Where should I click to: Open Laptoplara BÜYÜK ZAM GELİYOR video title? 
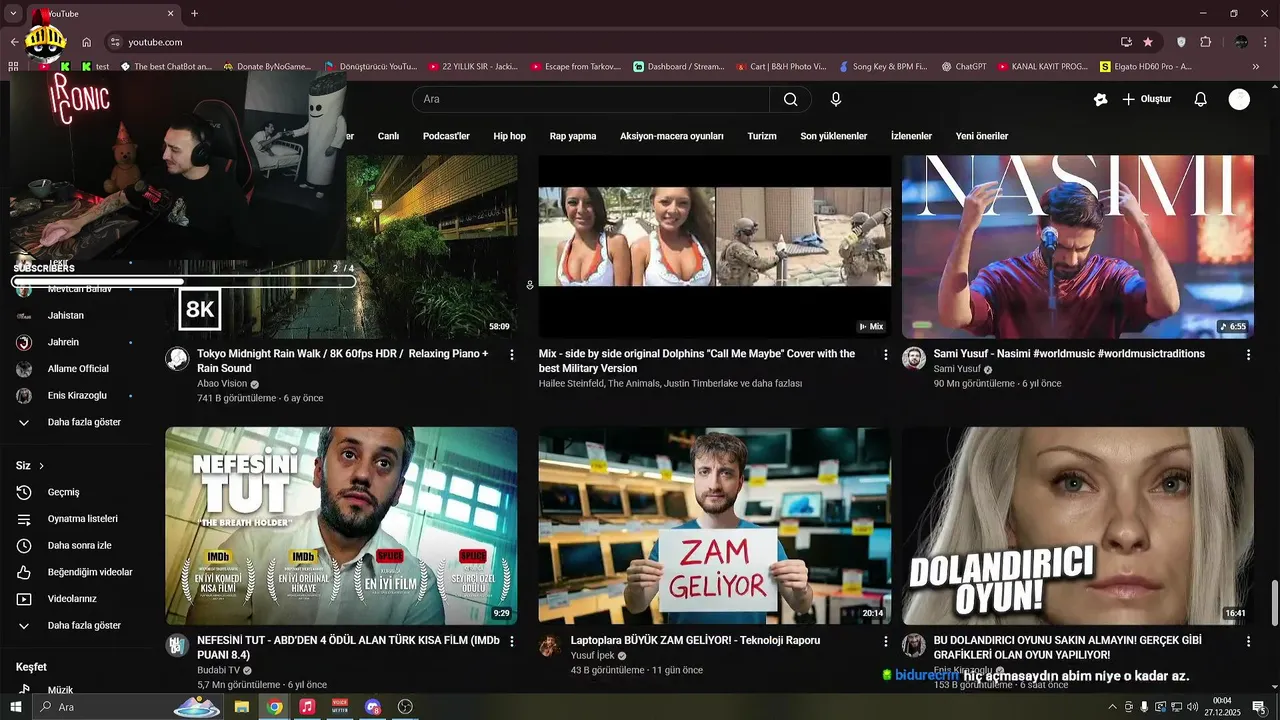pos(695,641)
